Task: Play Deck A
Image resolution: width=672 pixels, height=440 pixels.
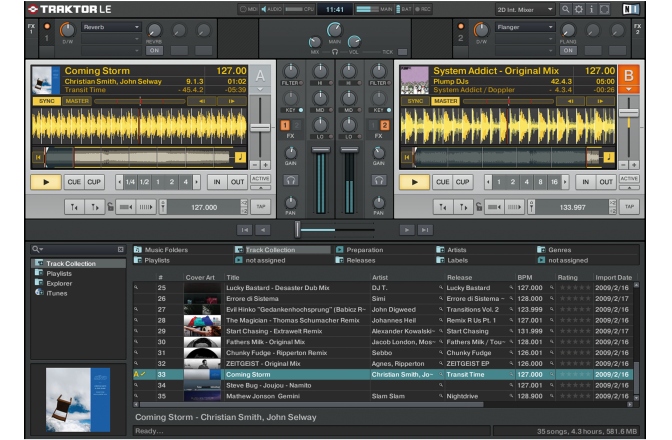Action: [46, 182]
